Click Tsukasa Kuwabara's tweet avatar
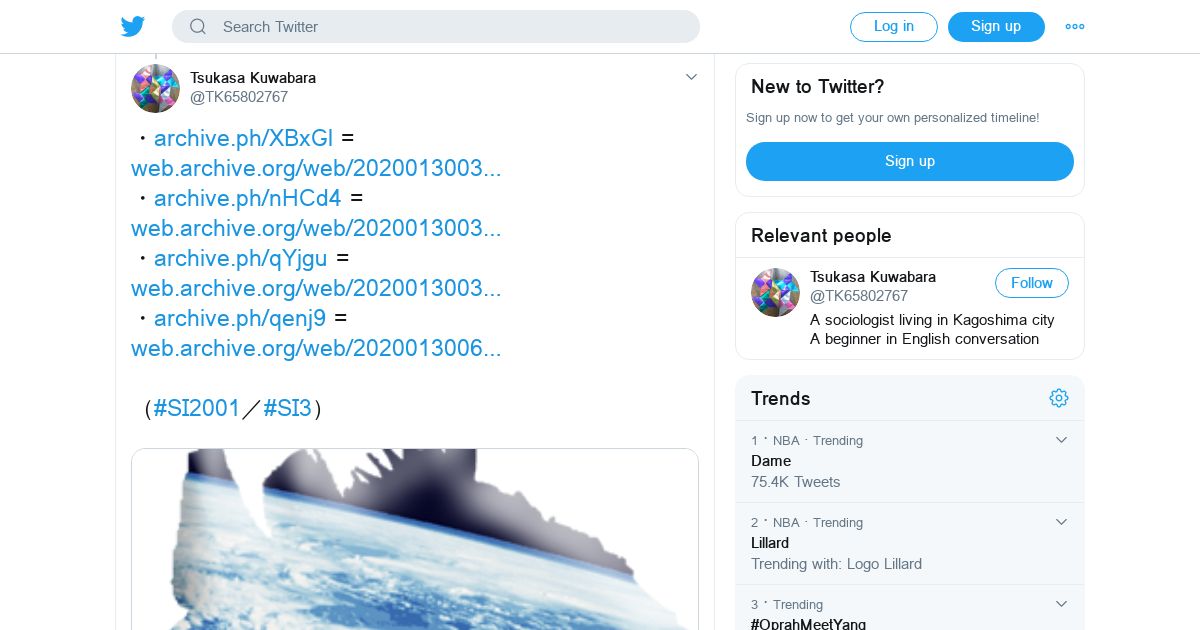The width and height of the screenshot is (1200, 630). [x=155, y=88]
